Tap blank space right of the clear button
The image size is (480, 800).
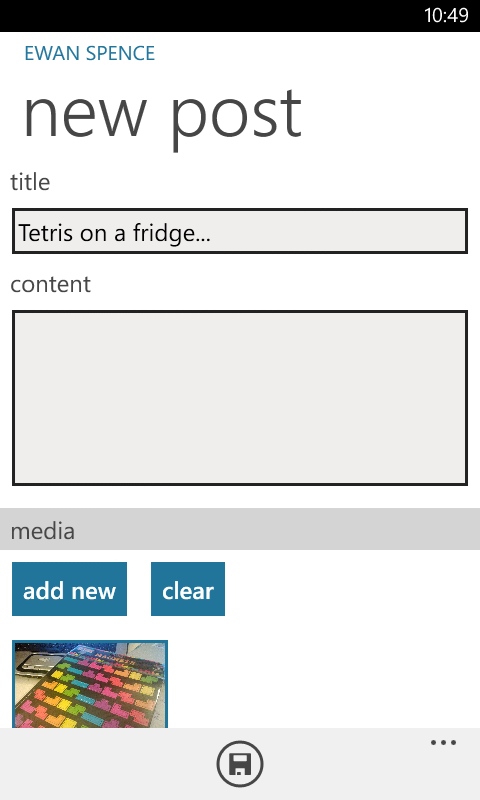point(352,589)
